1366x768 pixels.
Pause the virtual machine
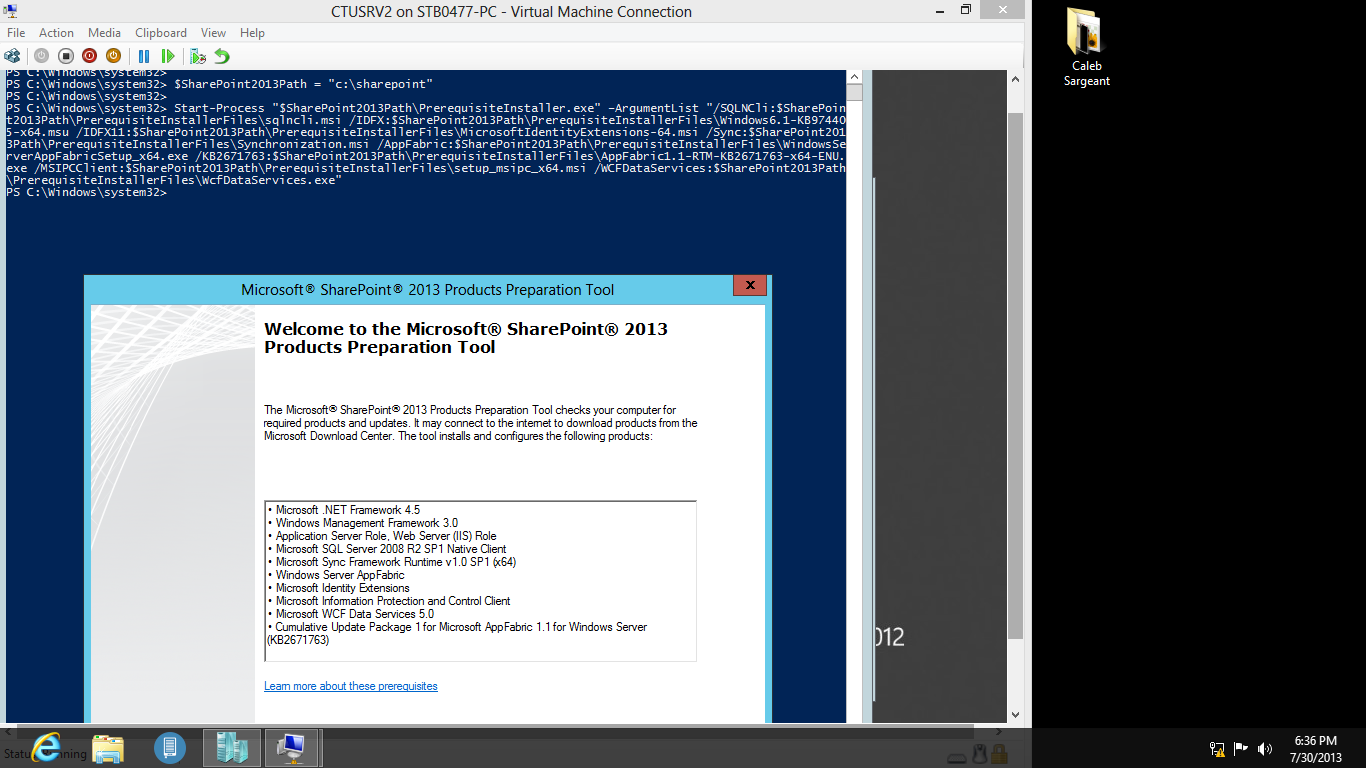[x=144, y=56]
